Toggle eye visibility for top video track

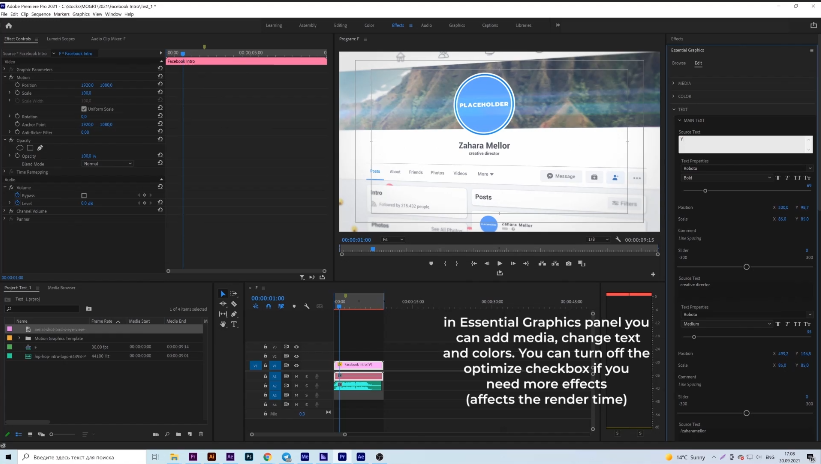tap(296, 347)
